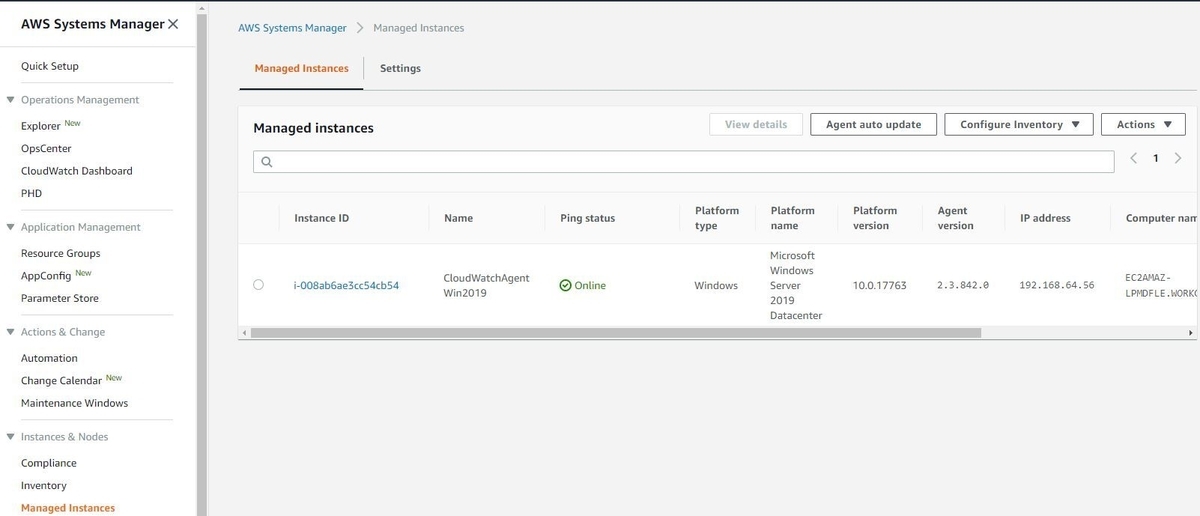Open Maintenance Windows in sidebar
Viewport: 1200px width, 516px height.
75,403
